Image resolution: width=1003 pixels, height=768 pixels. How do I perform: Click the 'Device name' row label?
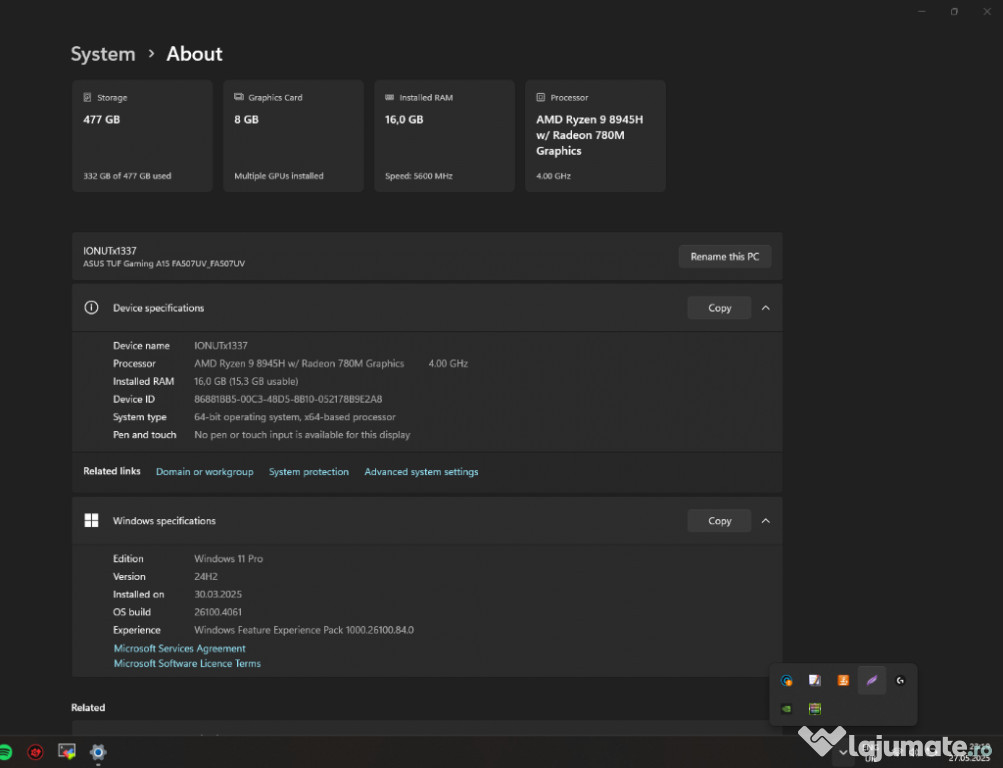(x=141, y=345)
